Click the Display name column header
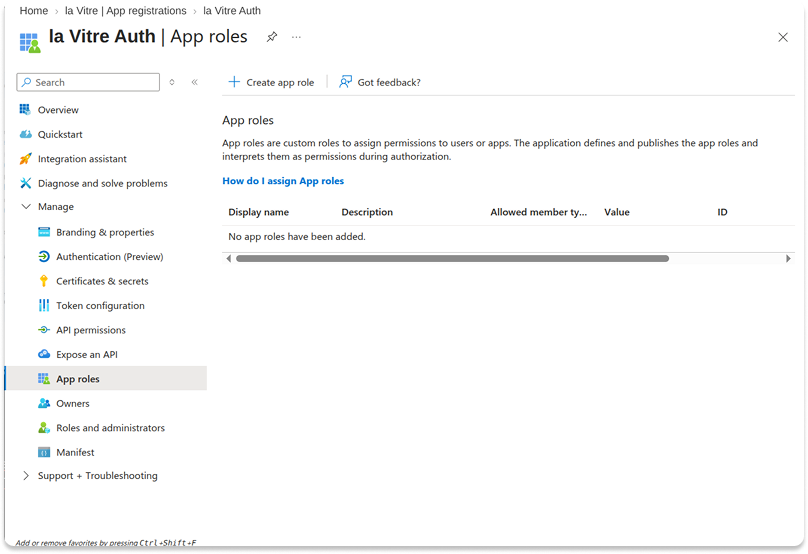The image size is (808, 554). click(259, 212)
